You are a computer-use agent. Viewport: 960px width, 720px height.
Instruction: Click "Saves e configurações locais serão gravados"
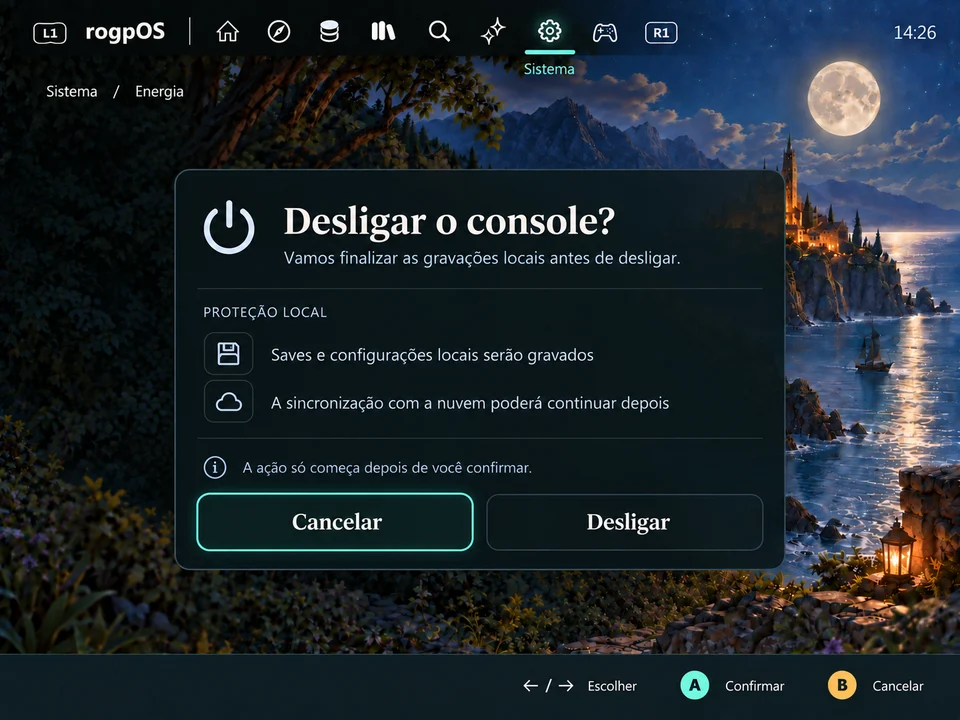[x=432, y=355]
